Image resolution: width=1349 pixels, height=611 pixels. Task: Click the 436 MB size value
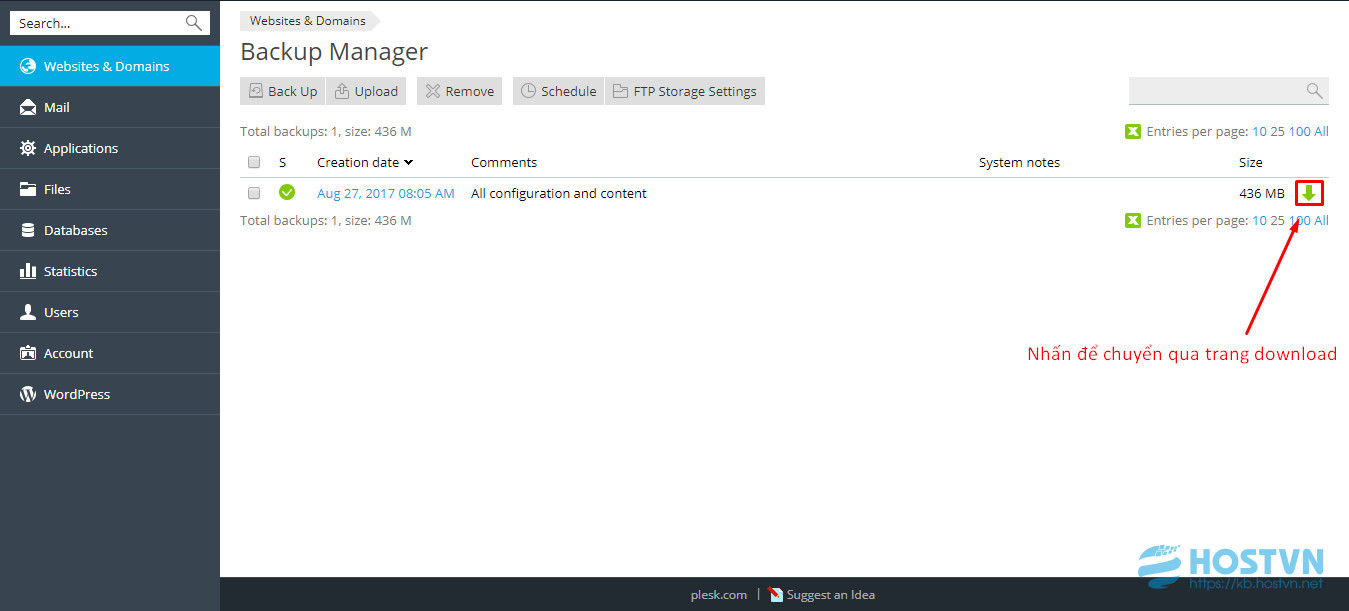point(1262,193)
